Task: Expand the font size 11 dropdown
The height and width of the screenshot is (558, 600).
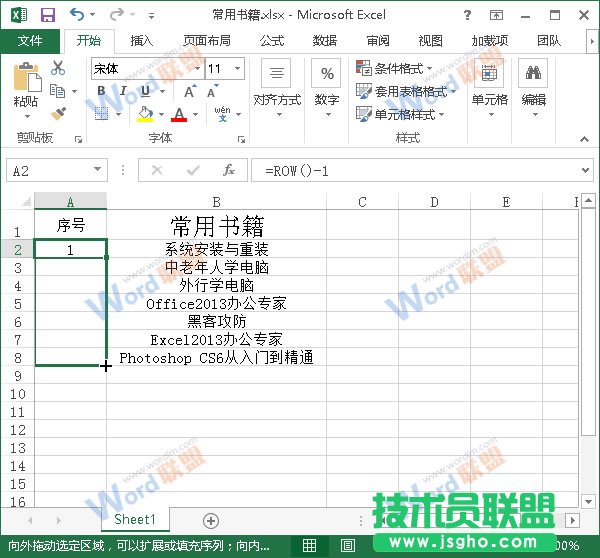Action: (237, 69)
